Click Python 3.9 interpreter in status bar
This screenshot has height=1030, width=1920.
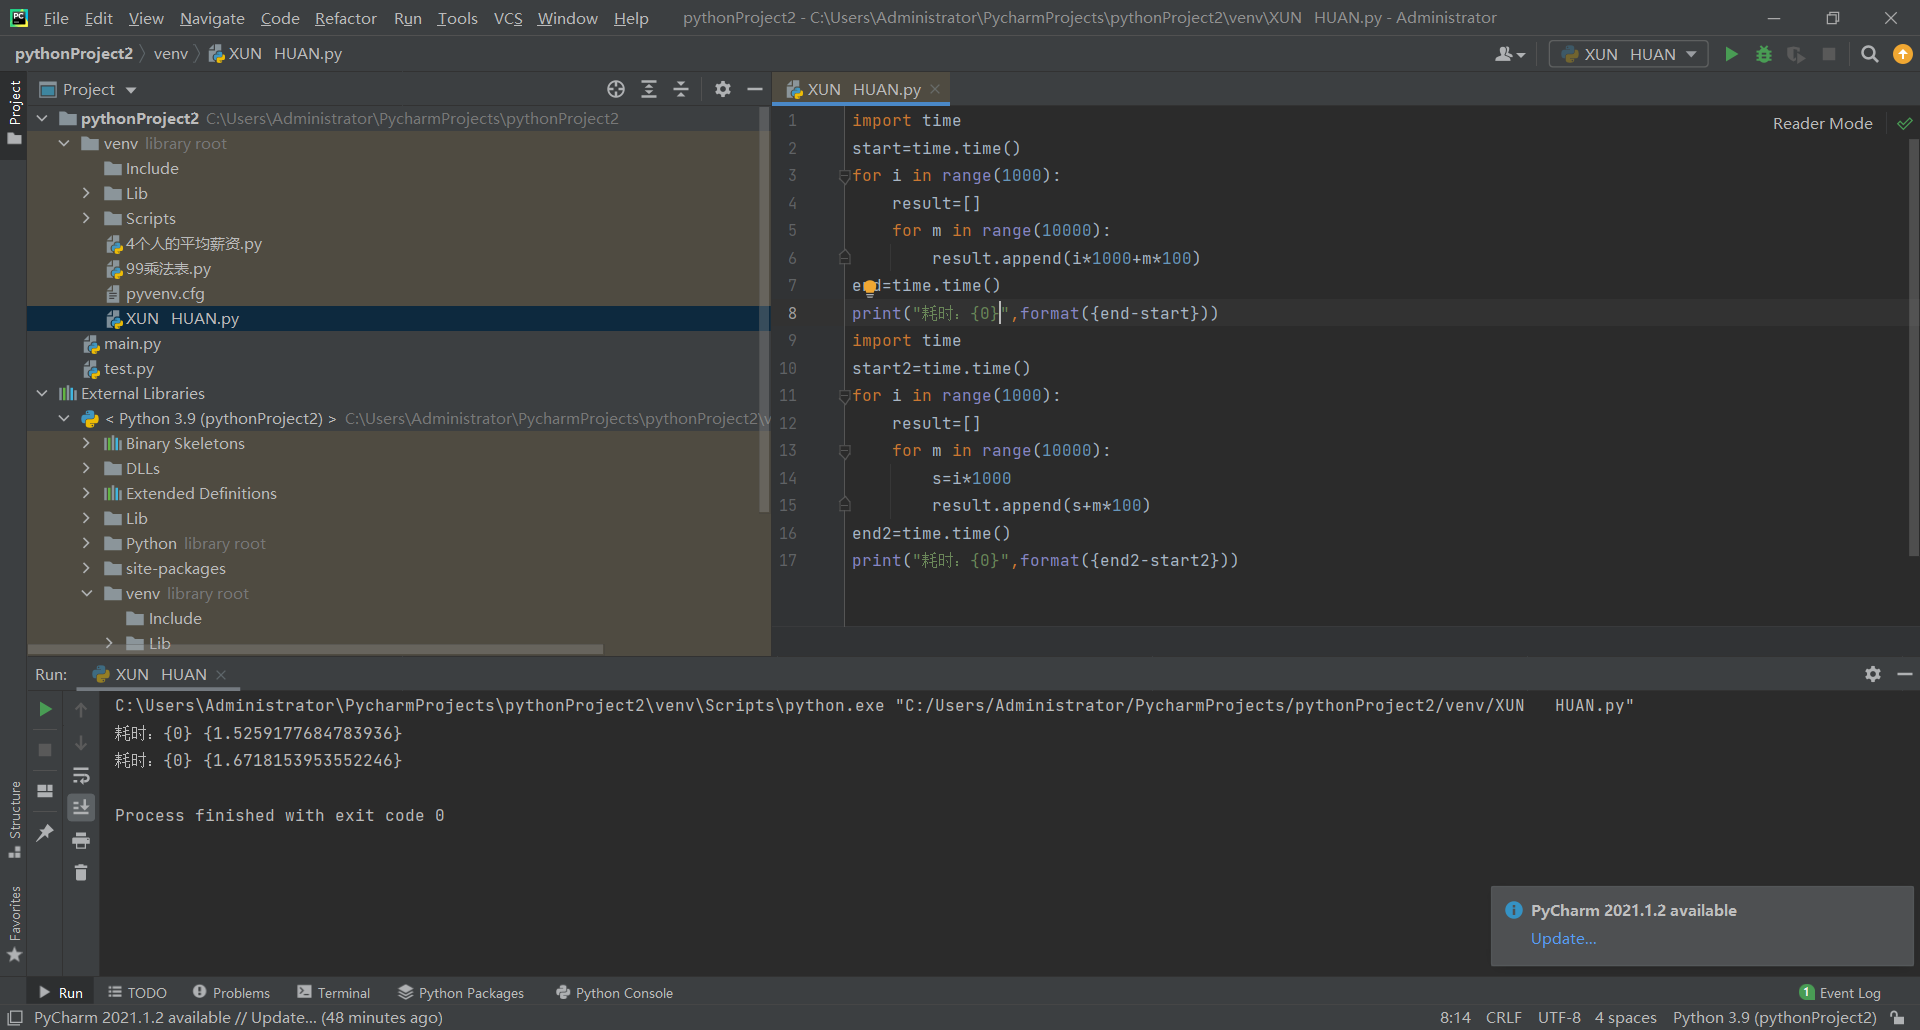(1774, 1017)
